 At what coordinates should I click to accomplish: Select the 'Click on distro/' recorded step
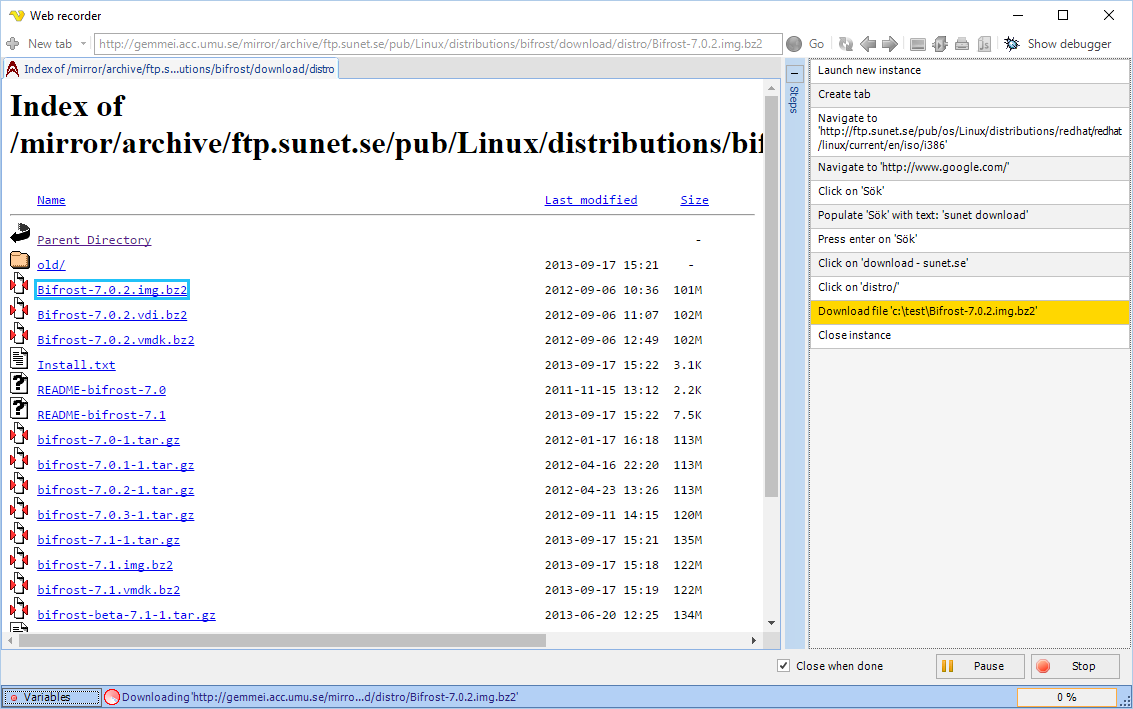[968, 287]
